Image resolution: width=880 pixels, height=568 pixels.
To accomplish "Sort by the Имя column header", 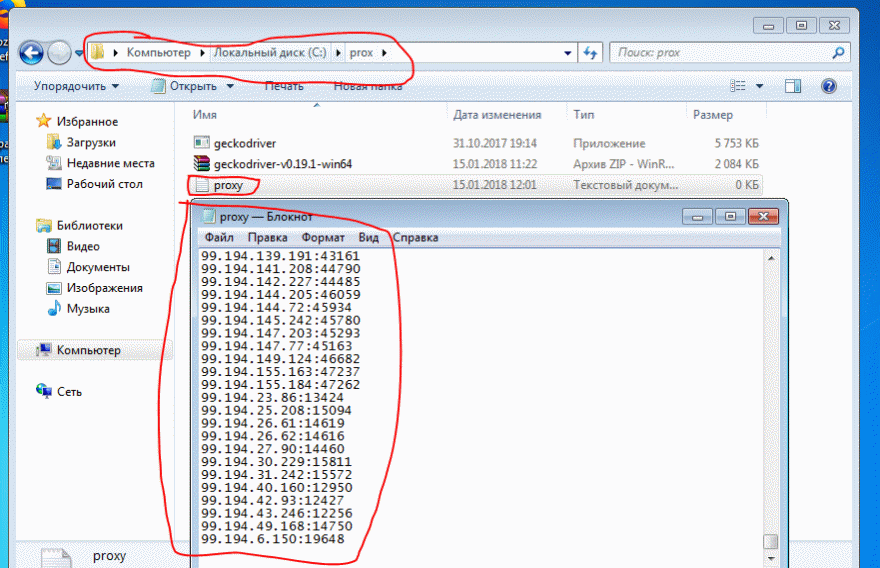I will 205,114.
